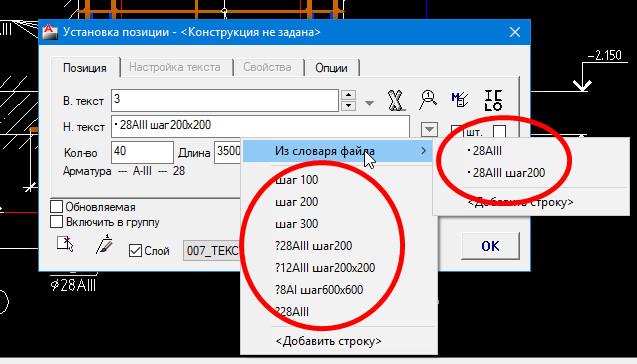Image resolution: width=637 pixels, height=364 pixels.
Task: Switch to the Настройка текста tab
Action: pyautogui.click(x=175, y=67)
